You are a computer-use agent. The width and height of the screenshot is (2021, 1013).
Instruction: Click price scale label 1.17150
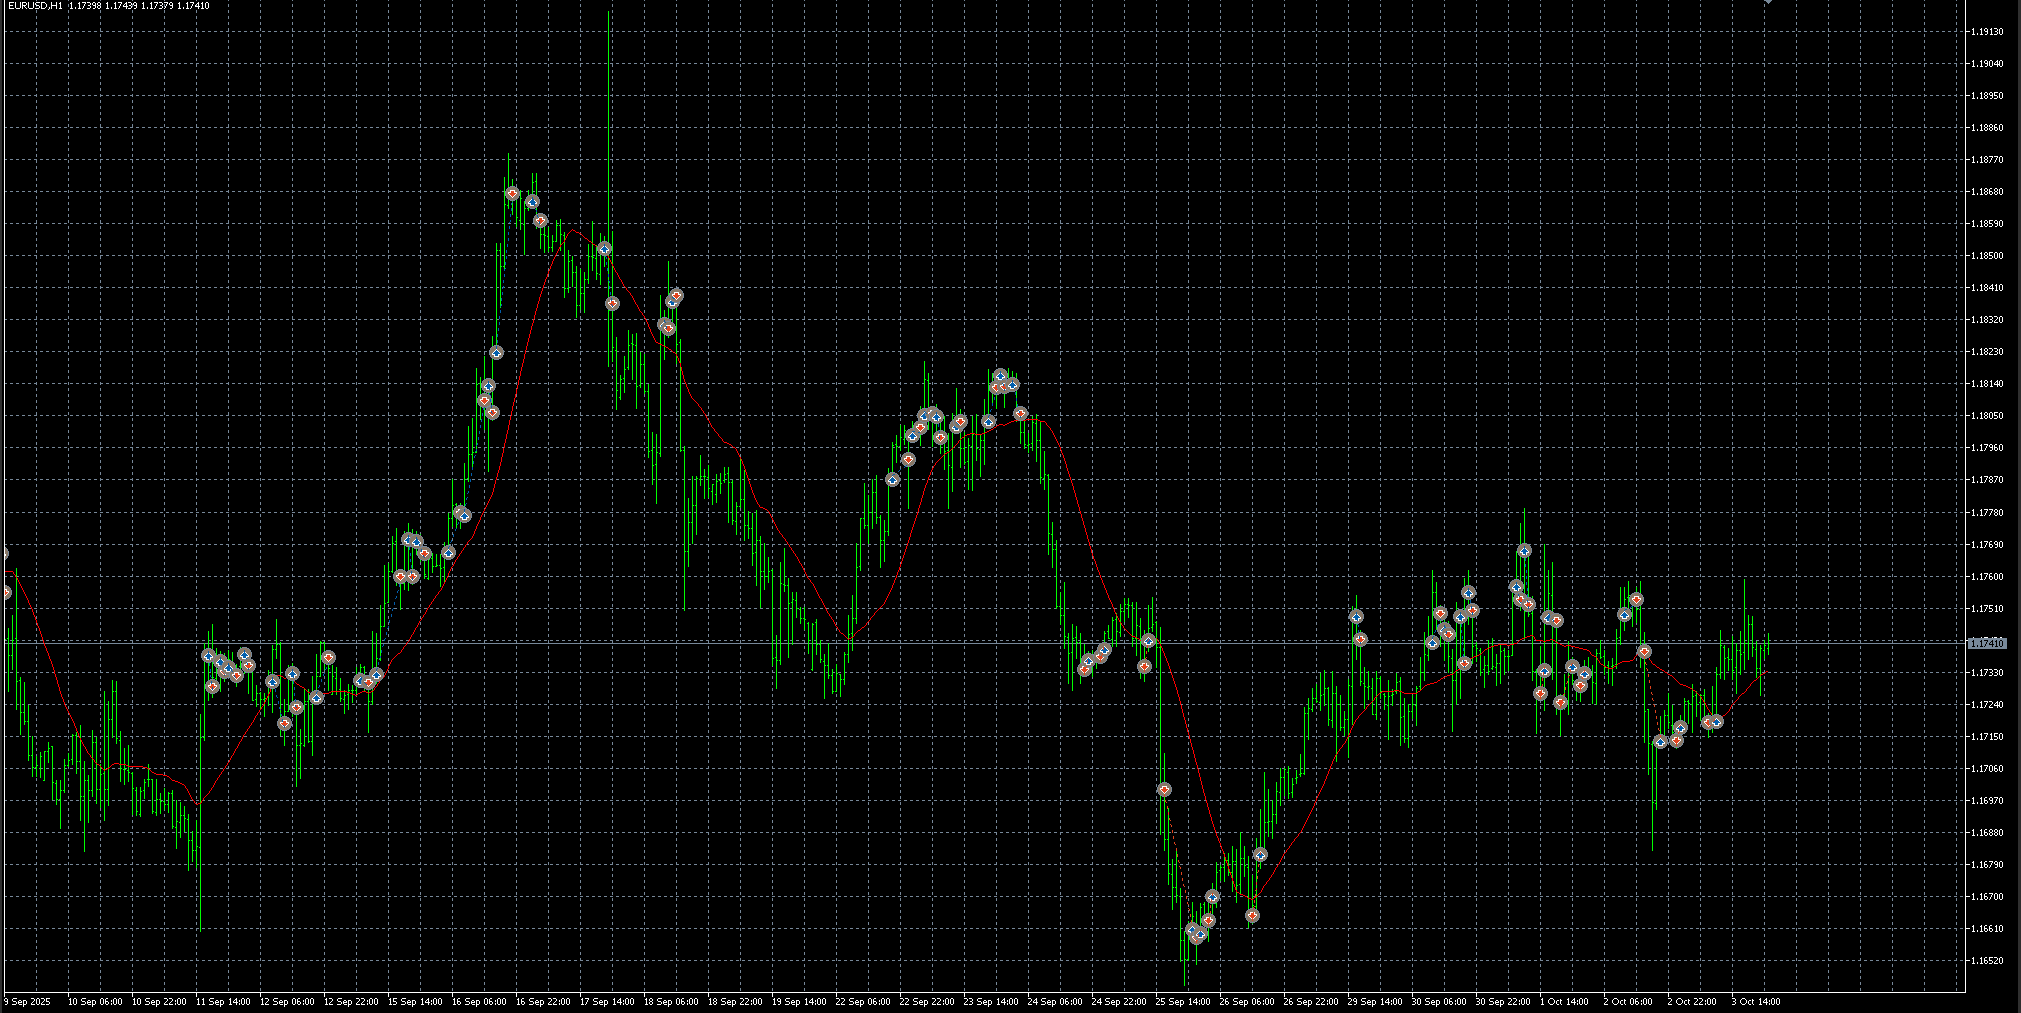tap(1987, 737)
